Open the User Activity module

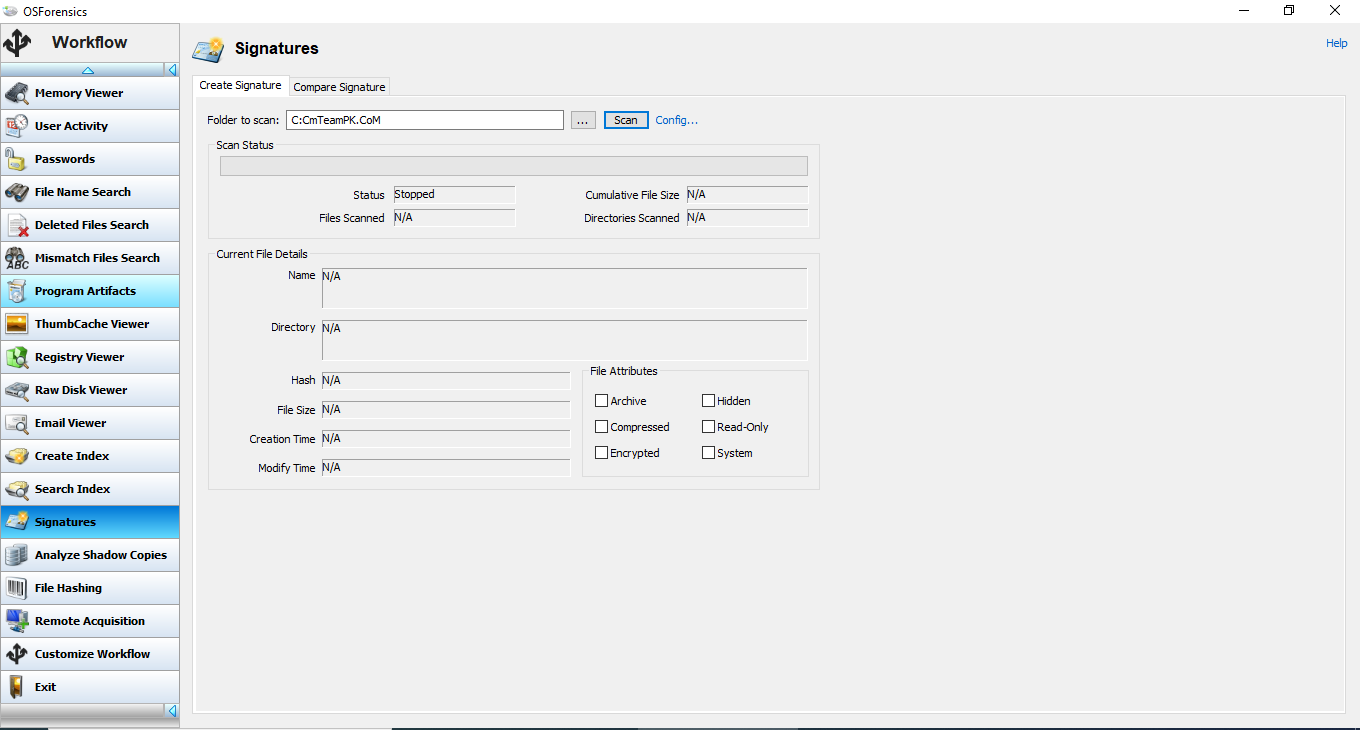coord(90,126)
